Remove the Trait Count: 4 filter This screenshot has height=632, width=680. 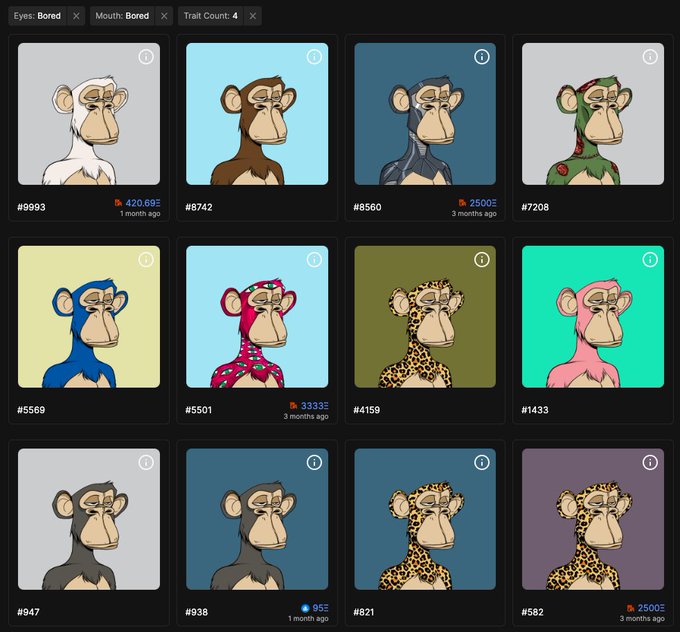click(253, 16)
